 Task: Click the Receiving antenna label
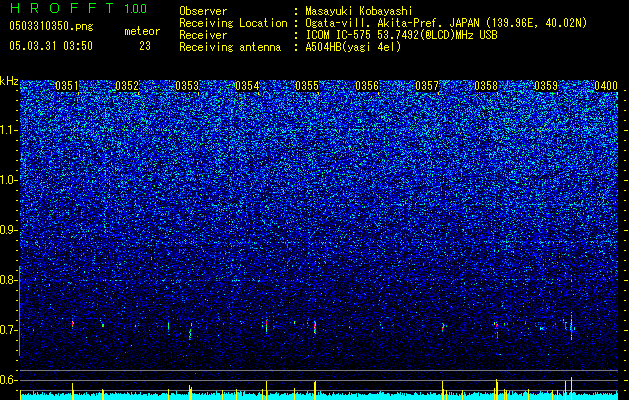(230, 47)
